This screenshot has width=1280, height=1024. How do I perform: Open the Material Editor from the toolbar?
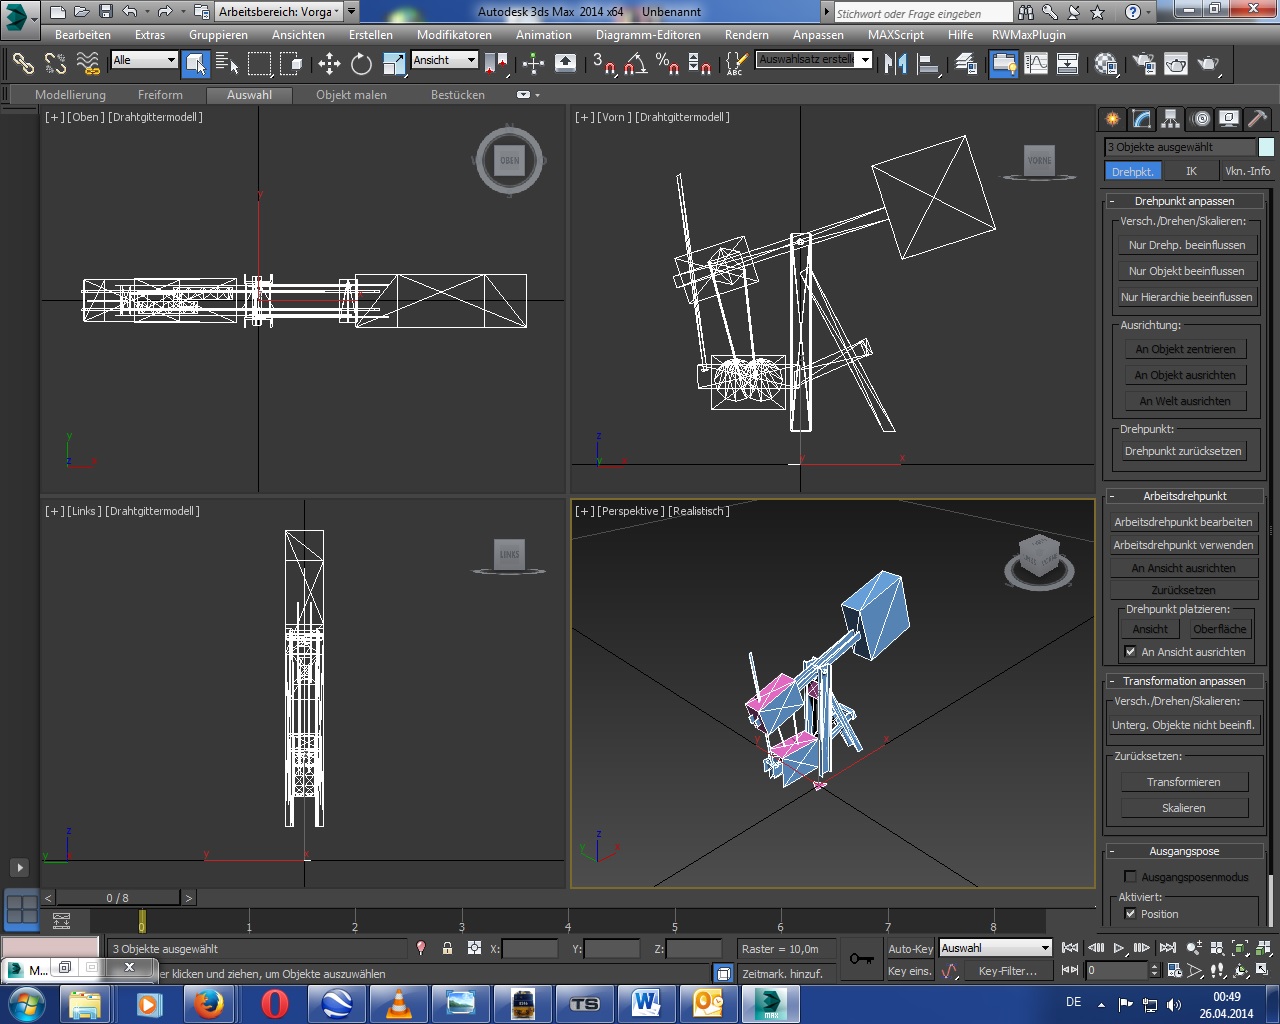[1106, 64]
